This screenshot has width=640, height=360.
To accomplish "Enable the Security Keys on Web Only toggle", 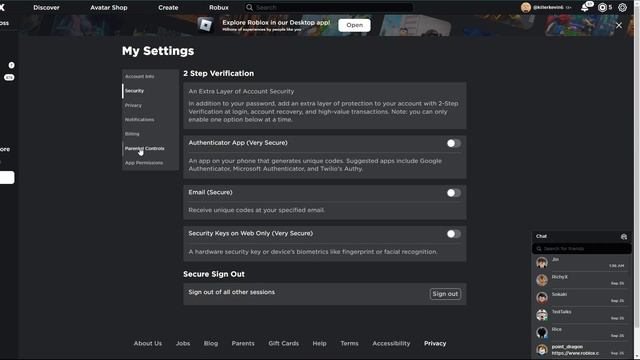I will pyautogui.click(x=453, y=234).
